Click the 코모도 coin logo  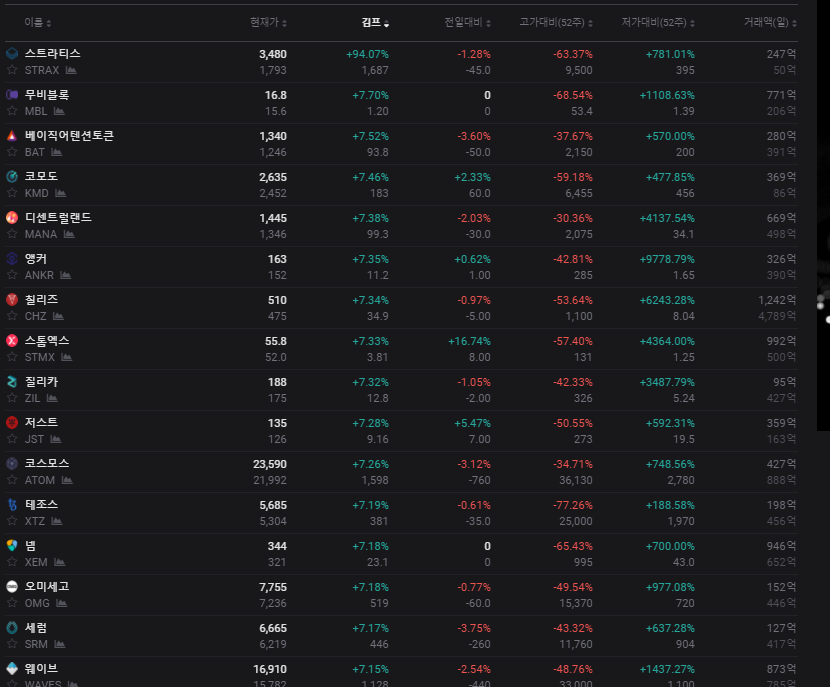12,177
